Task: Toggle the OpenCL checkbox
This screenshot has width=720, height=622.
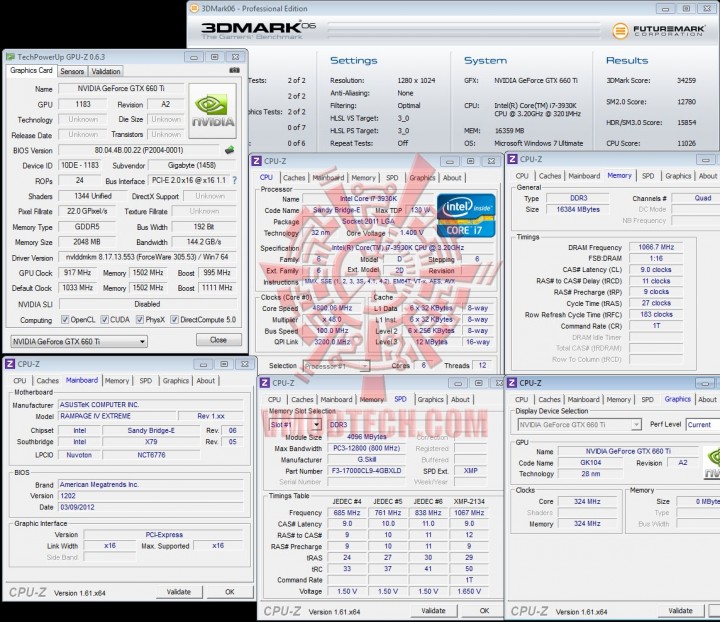Action: 65,319
